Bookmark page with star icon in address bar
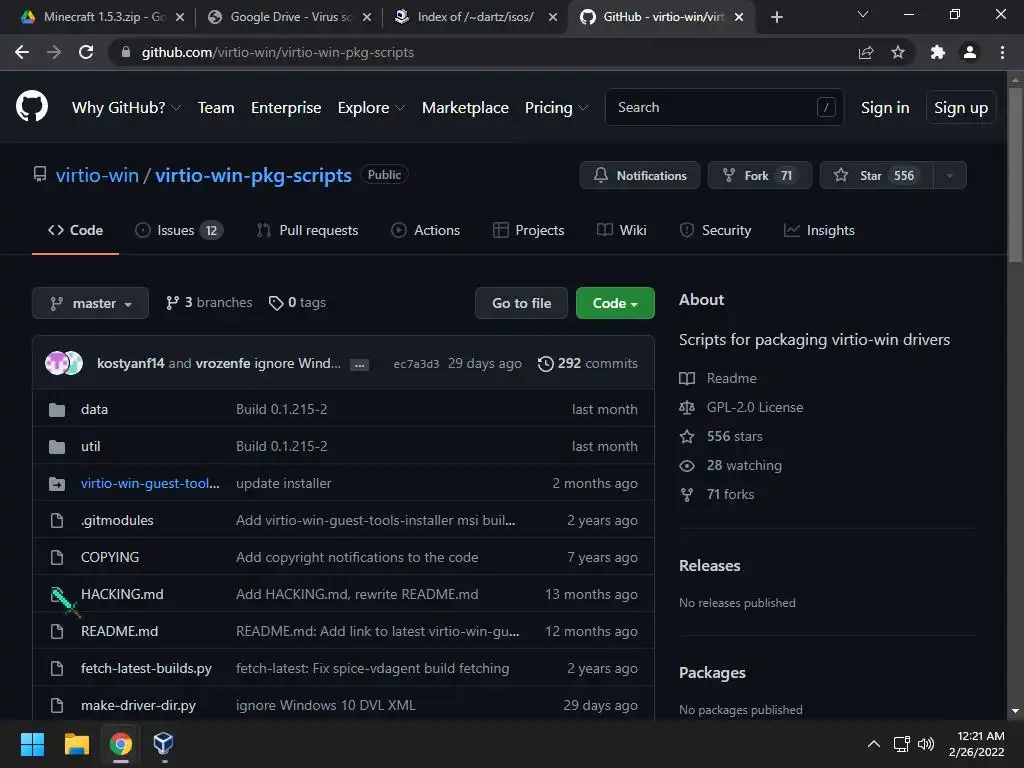1024x768 pixels. pos(898,52)
